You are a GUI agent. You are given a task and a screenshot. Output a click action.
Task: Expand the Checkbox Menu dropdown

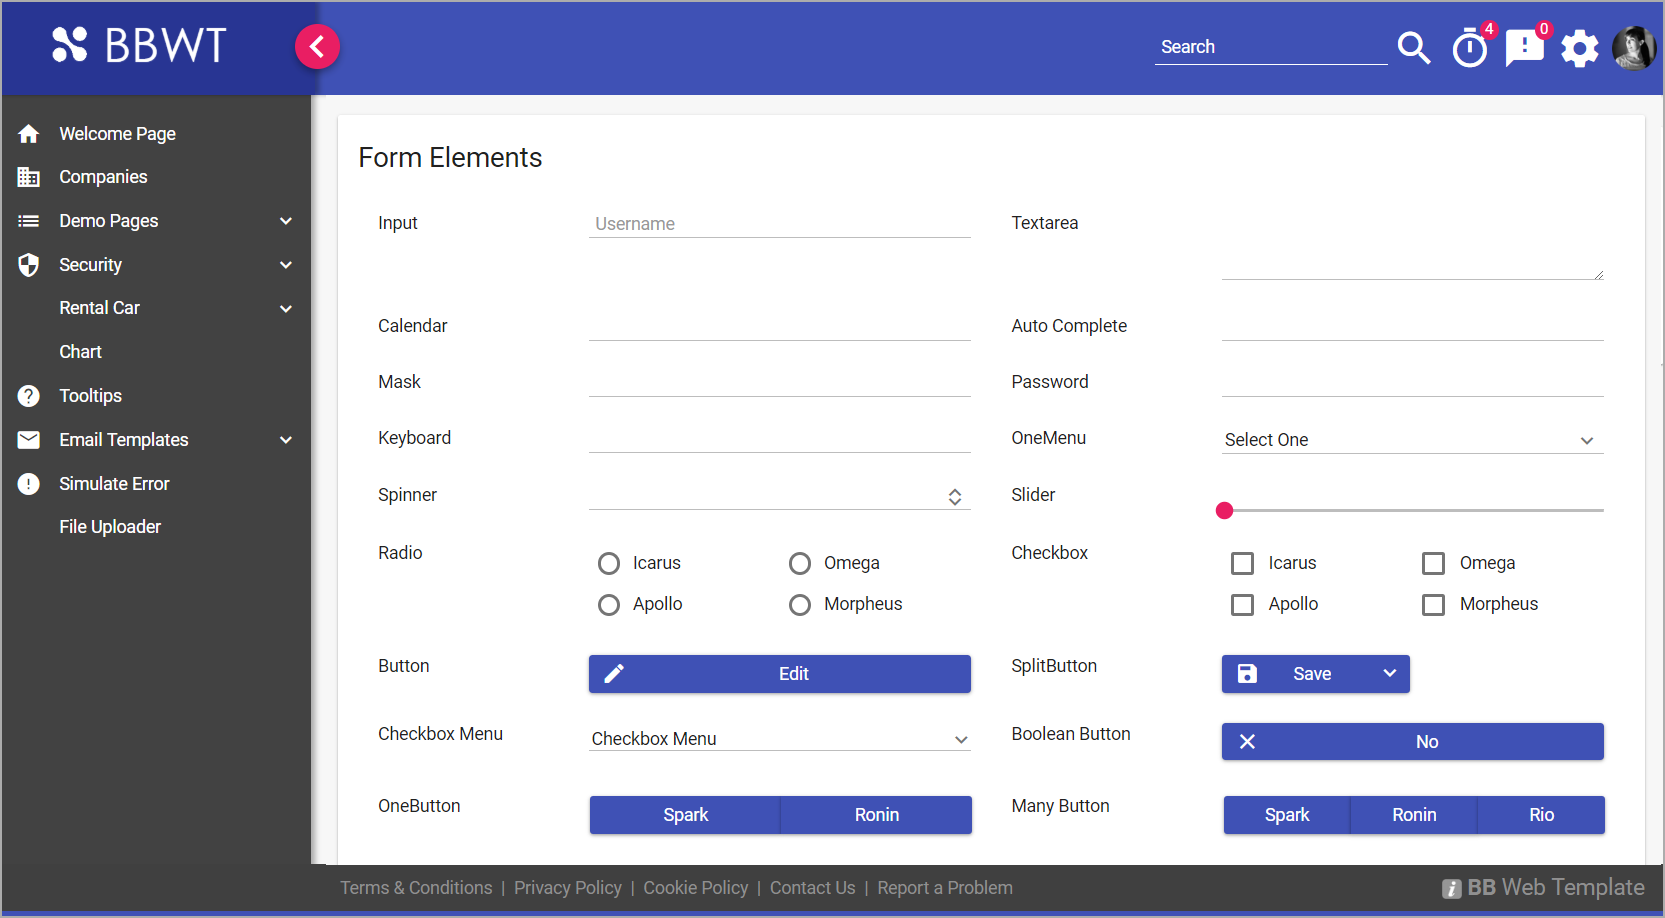(x=778, y=738)
